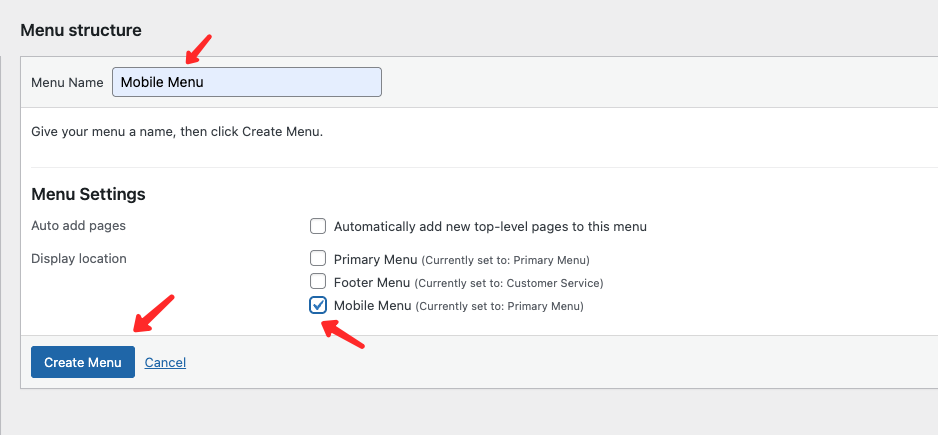Click the "Footer Menu" checkbox label text
This screenshot has height=435, width=938.
click(x=372, y=282)
